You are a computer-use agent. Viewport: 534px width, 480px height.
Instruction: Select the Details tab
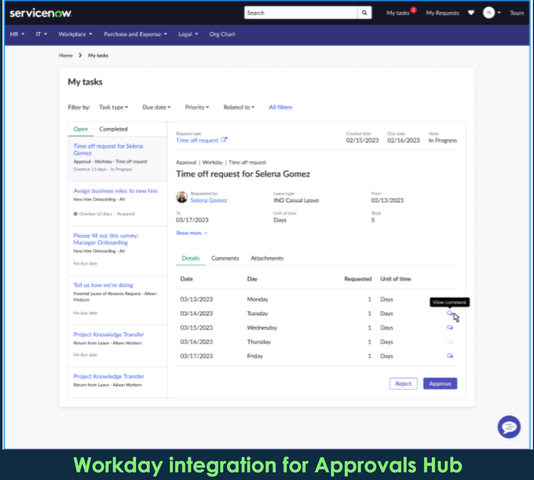pos(191,258)
